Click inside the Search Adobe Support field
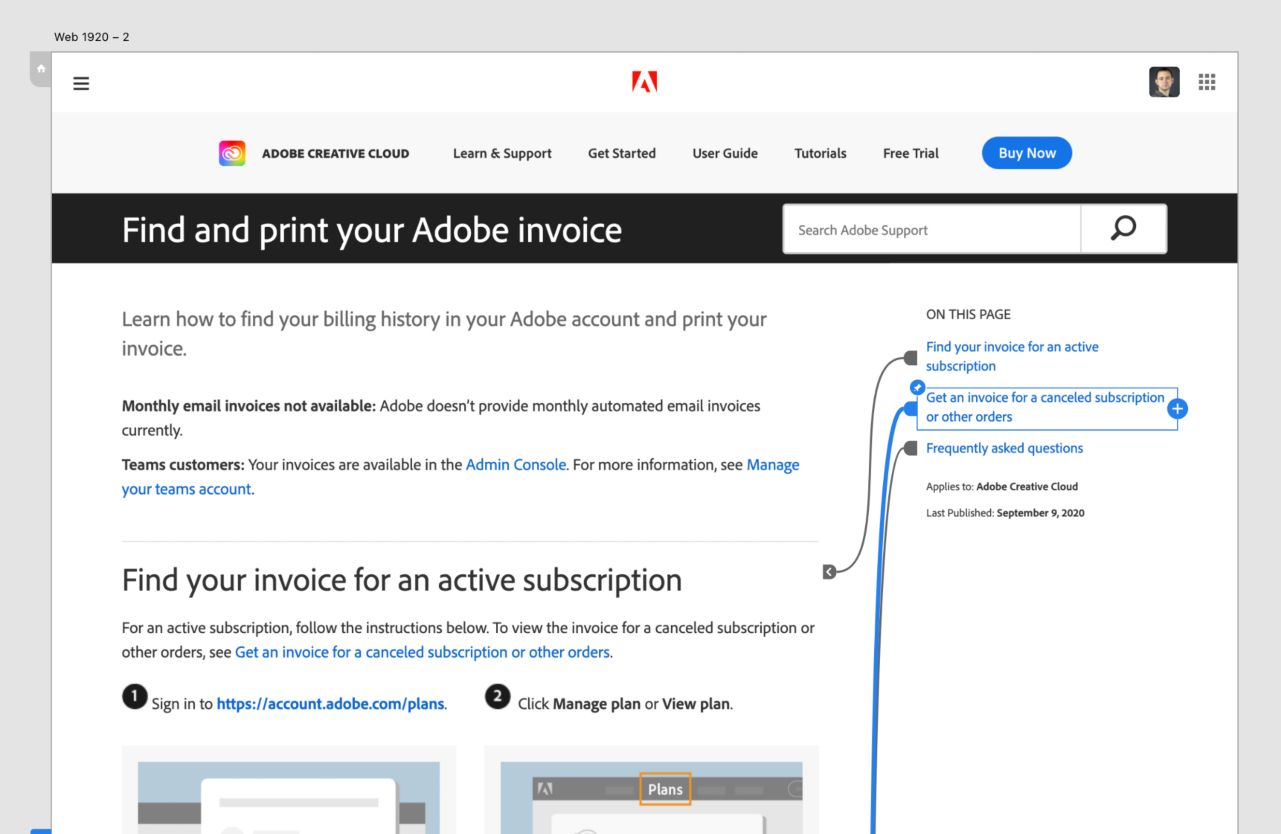The image size is (1281, 834). point(930,229)
